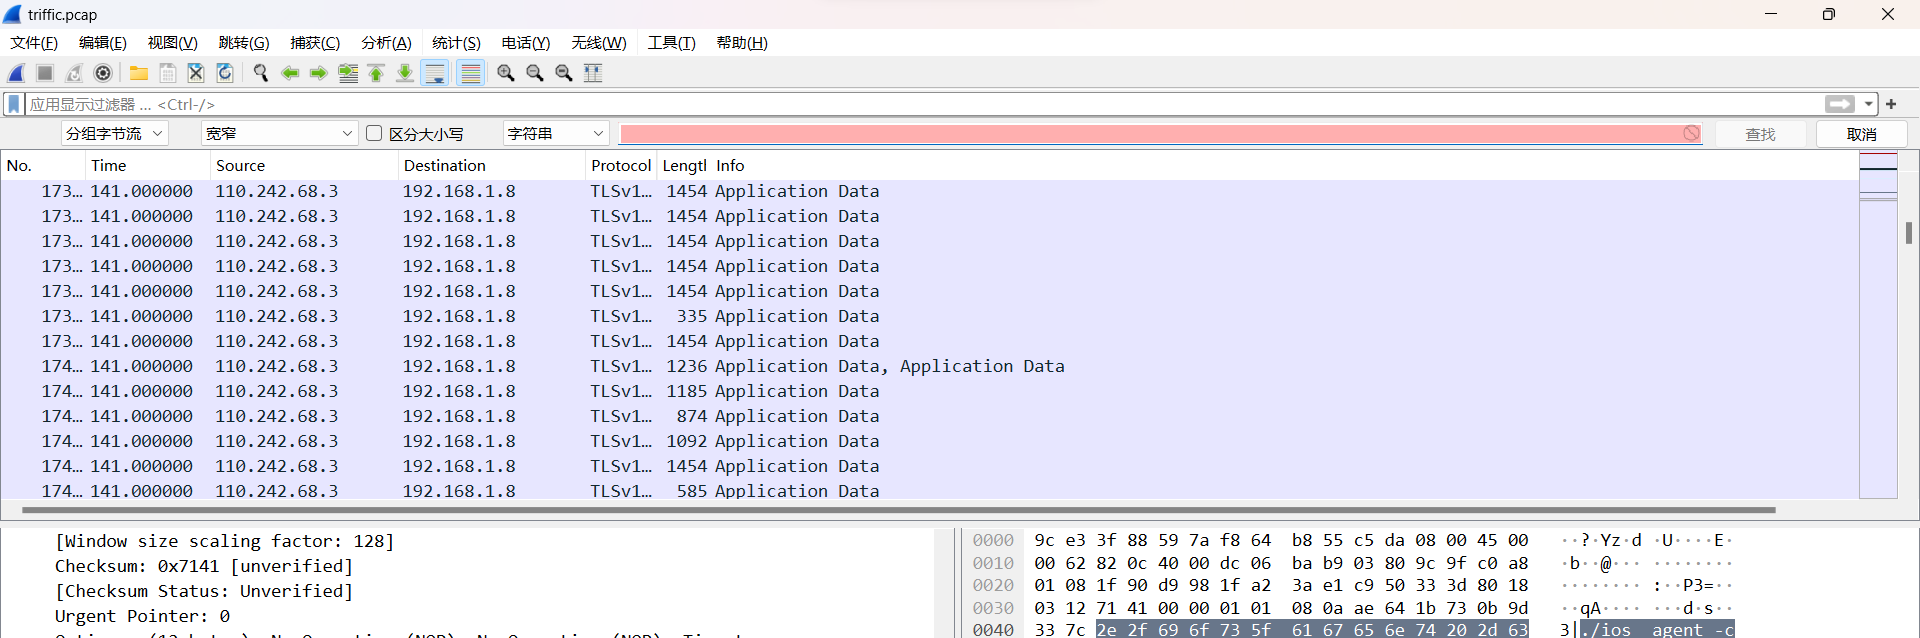This screenshot has width=1920, height=638.
Task: Add a filter button with the plus icon
Action: (x=1891, y=104)
